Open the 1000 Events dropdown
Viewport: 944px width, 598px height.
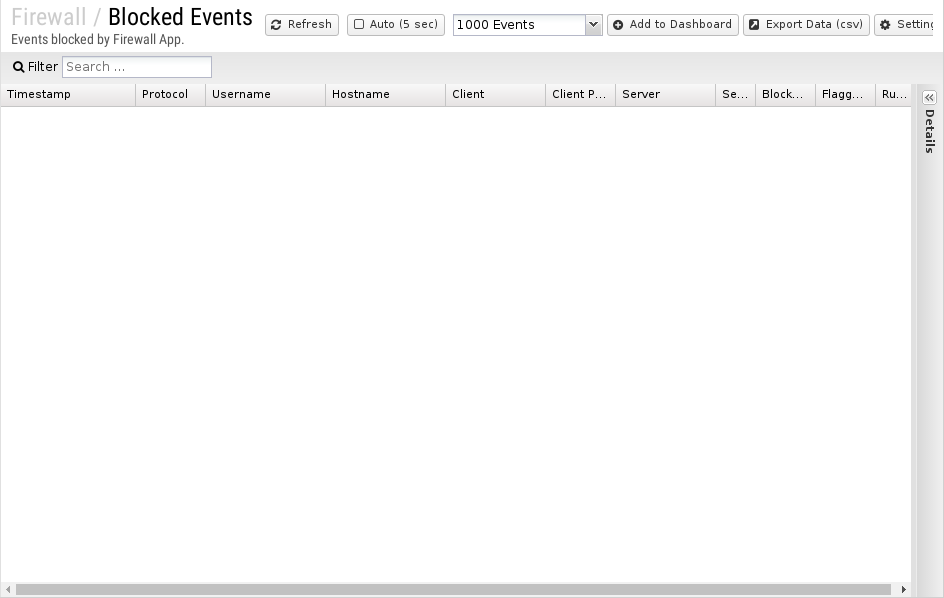click(593, 25)
